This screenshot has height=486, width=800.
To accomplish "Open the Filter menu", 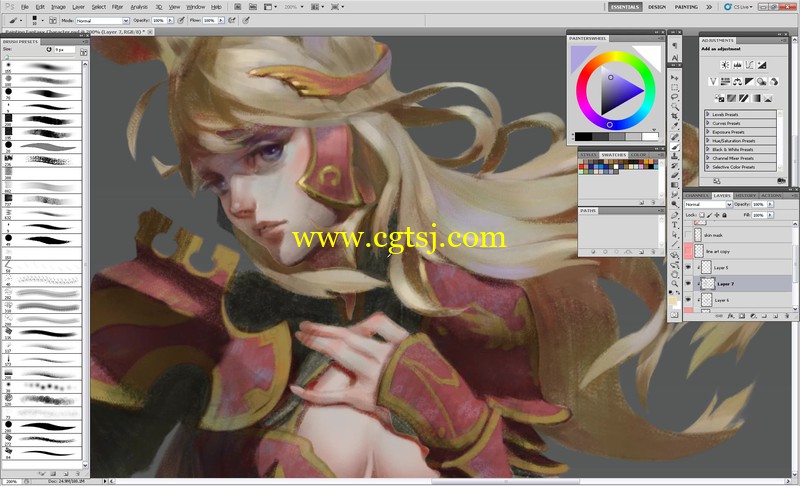I will (x=117, y=7).
